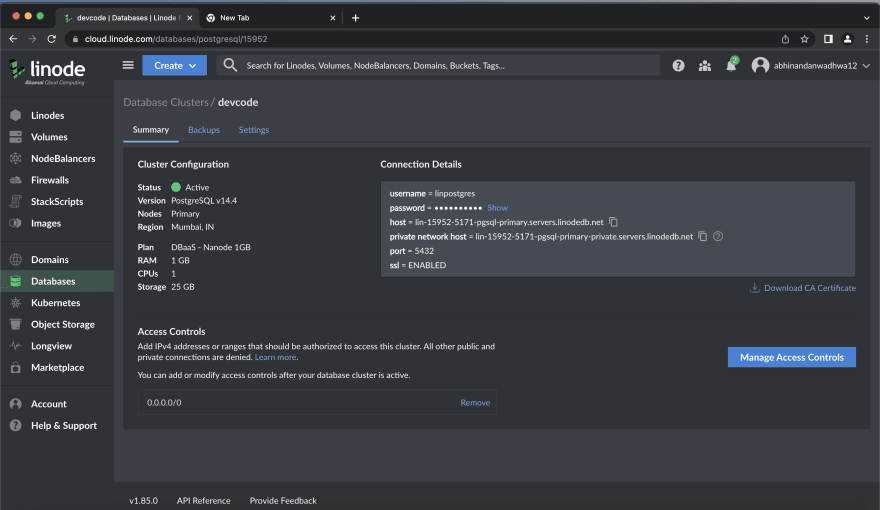Screen dimensions: 880x510
Task: Select the port 5432 value
Action: pyautogui.click(x=424, y=251)
